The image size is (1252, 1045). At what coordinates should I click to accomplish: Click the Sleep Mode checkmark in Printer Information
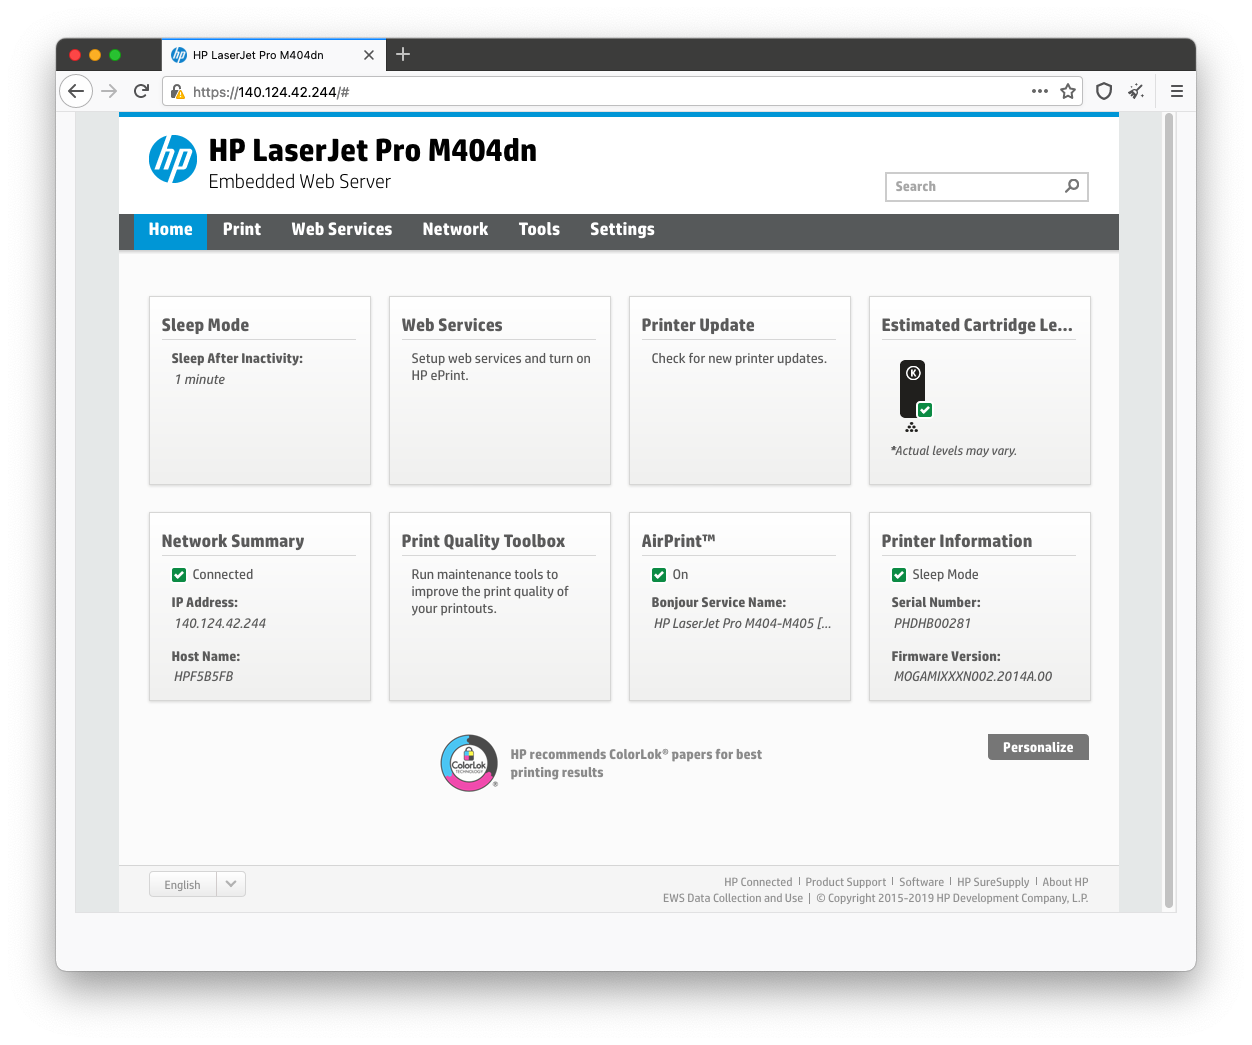point(899,575)
